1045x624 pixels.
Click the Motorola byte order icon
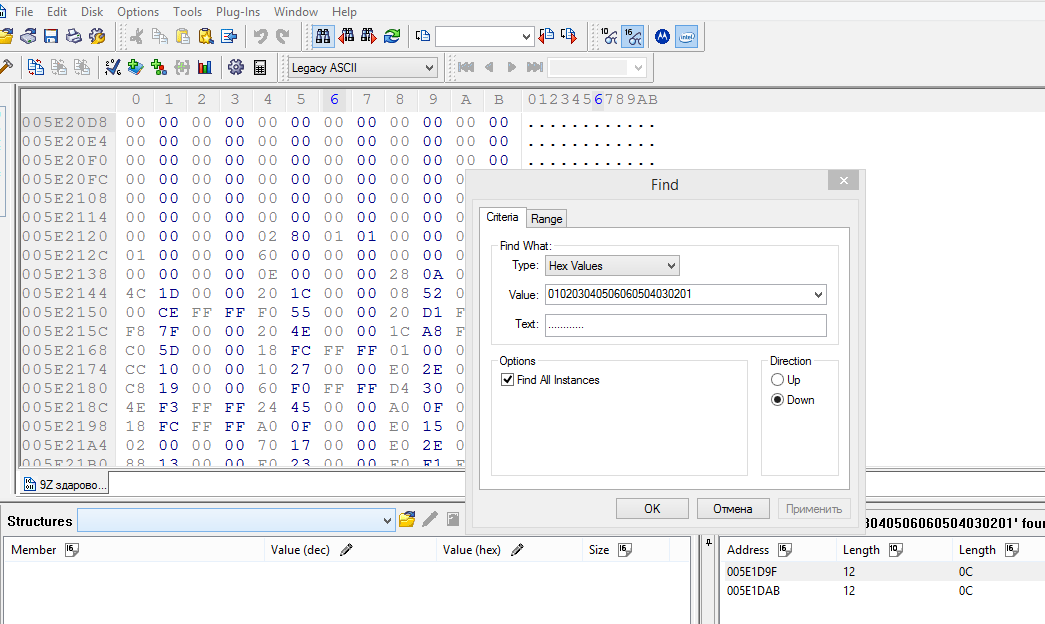point(662,36)
